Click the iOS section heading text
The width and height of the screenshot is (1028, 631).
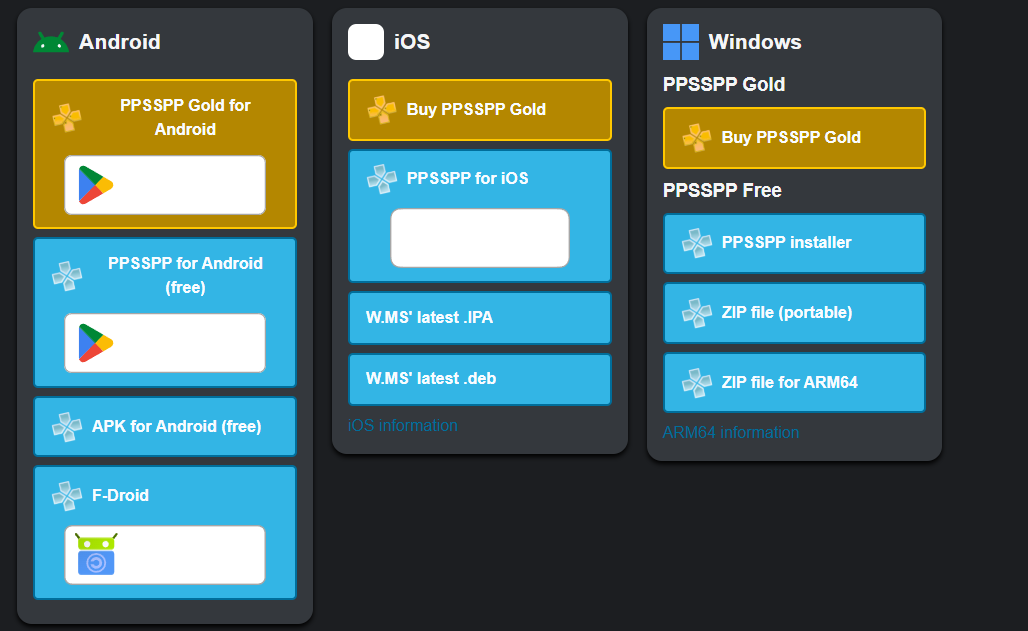click(412, 42)
